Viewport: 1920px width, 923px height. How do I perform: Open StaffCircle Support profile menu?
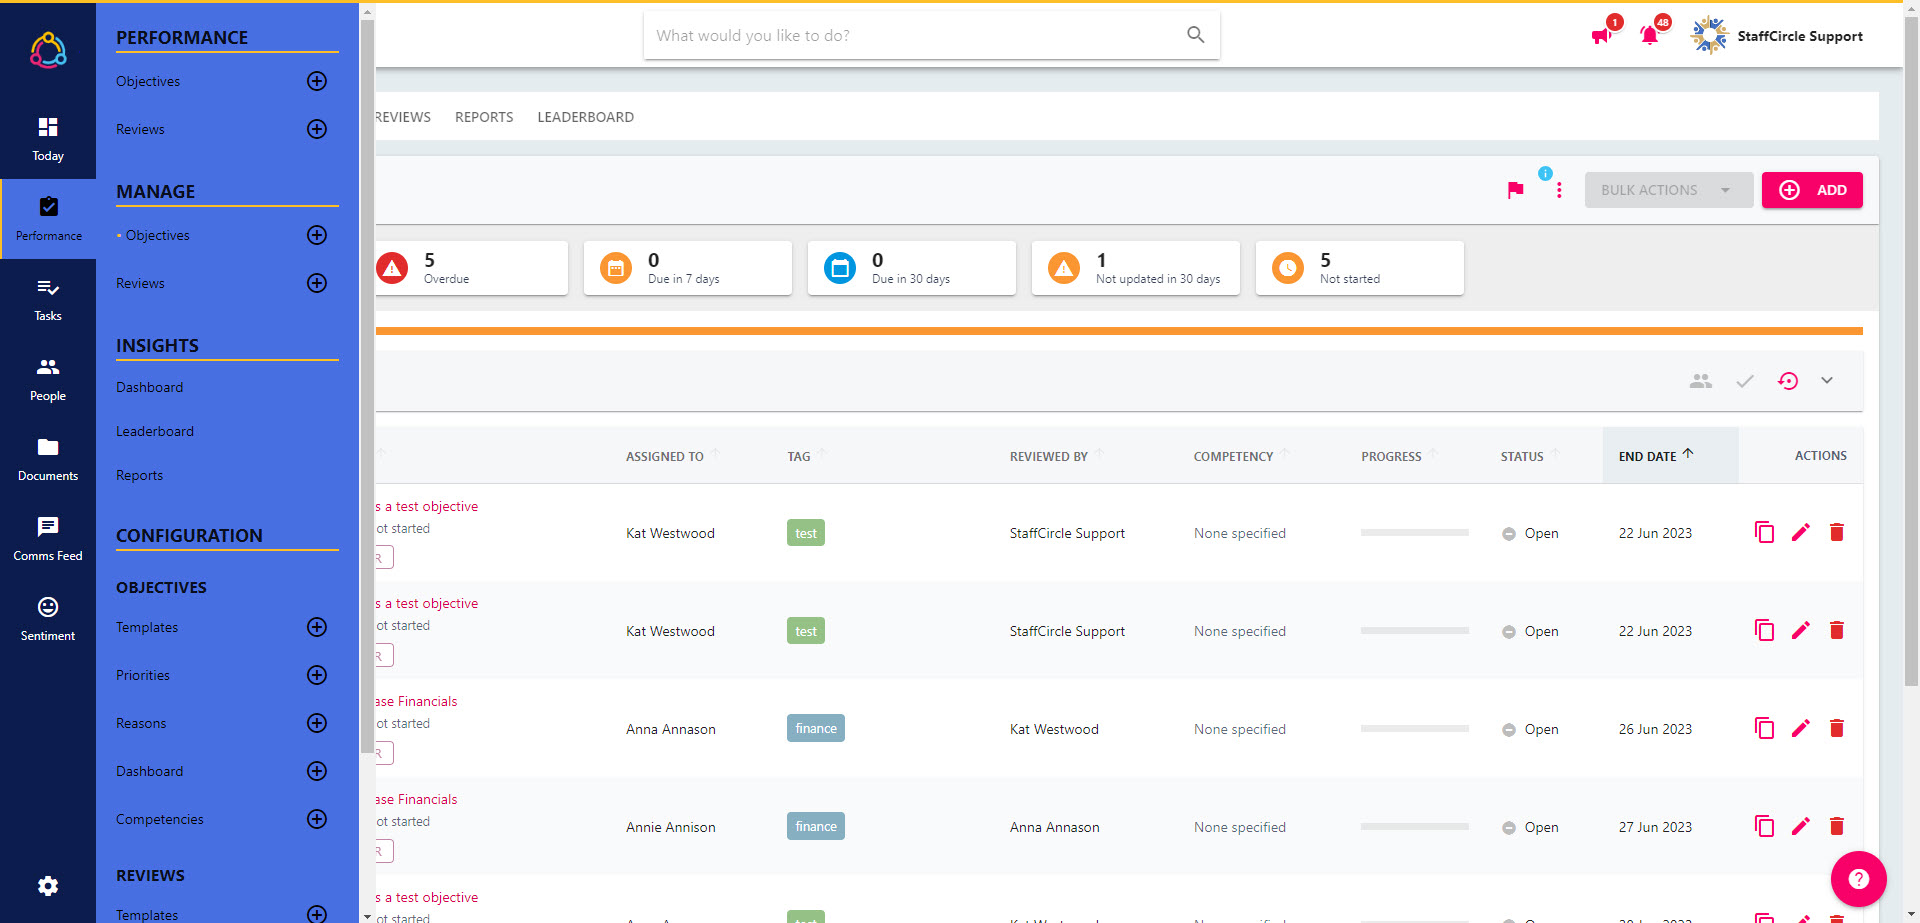[x=1777, y=36]
